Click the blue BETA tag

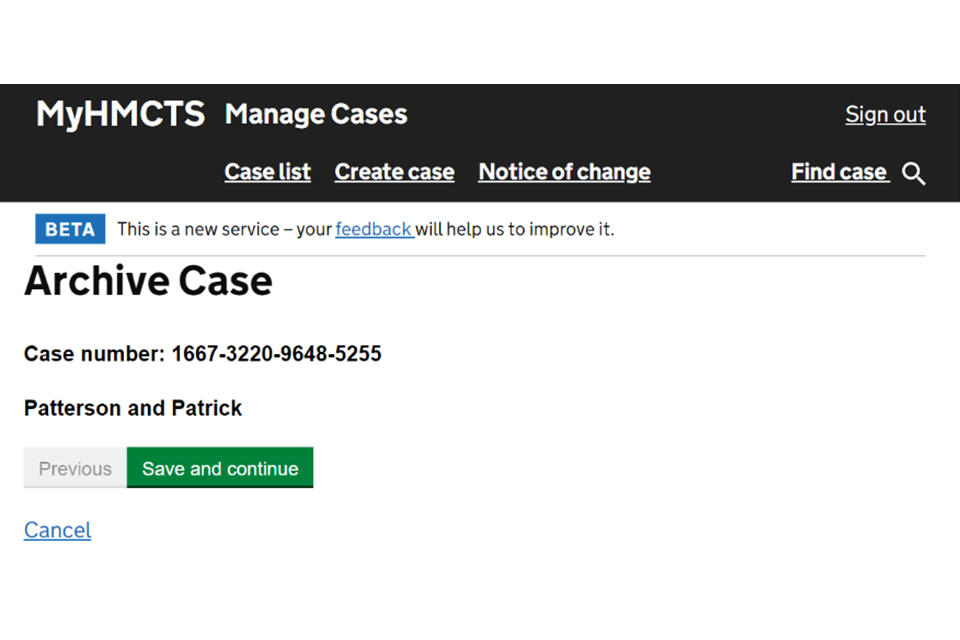(70, 229)
